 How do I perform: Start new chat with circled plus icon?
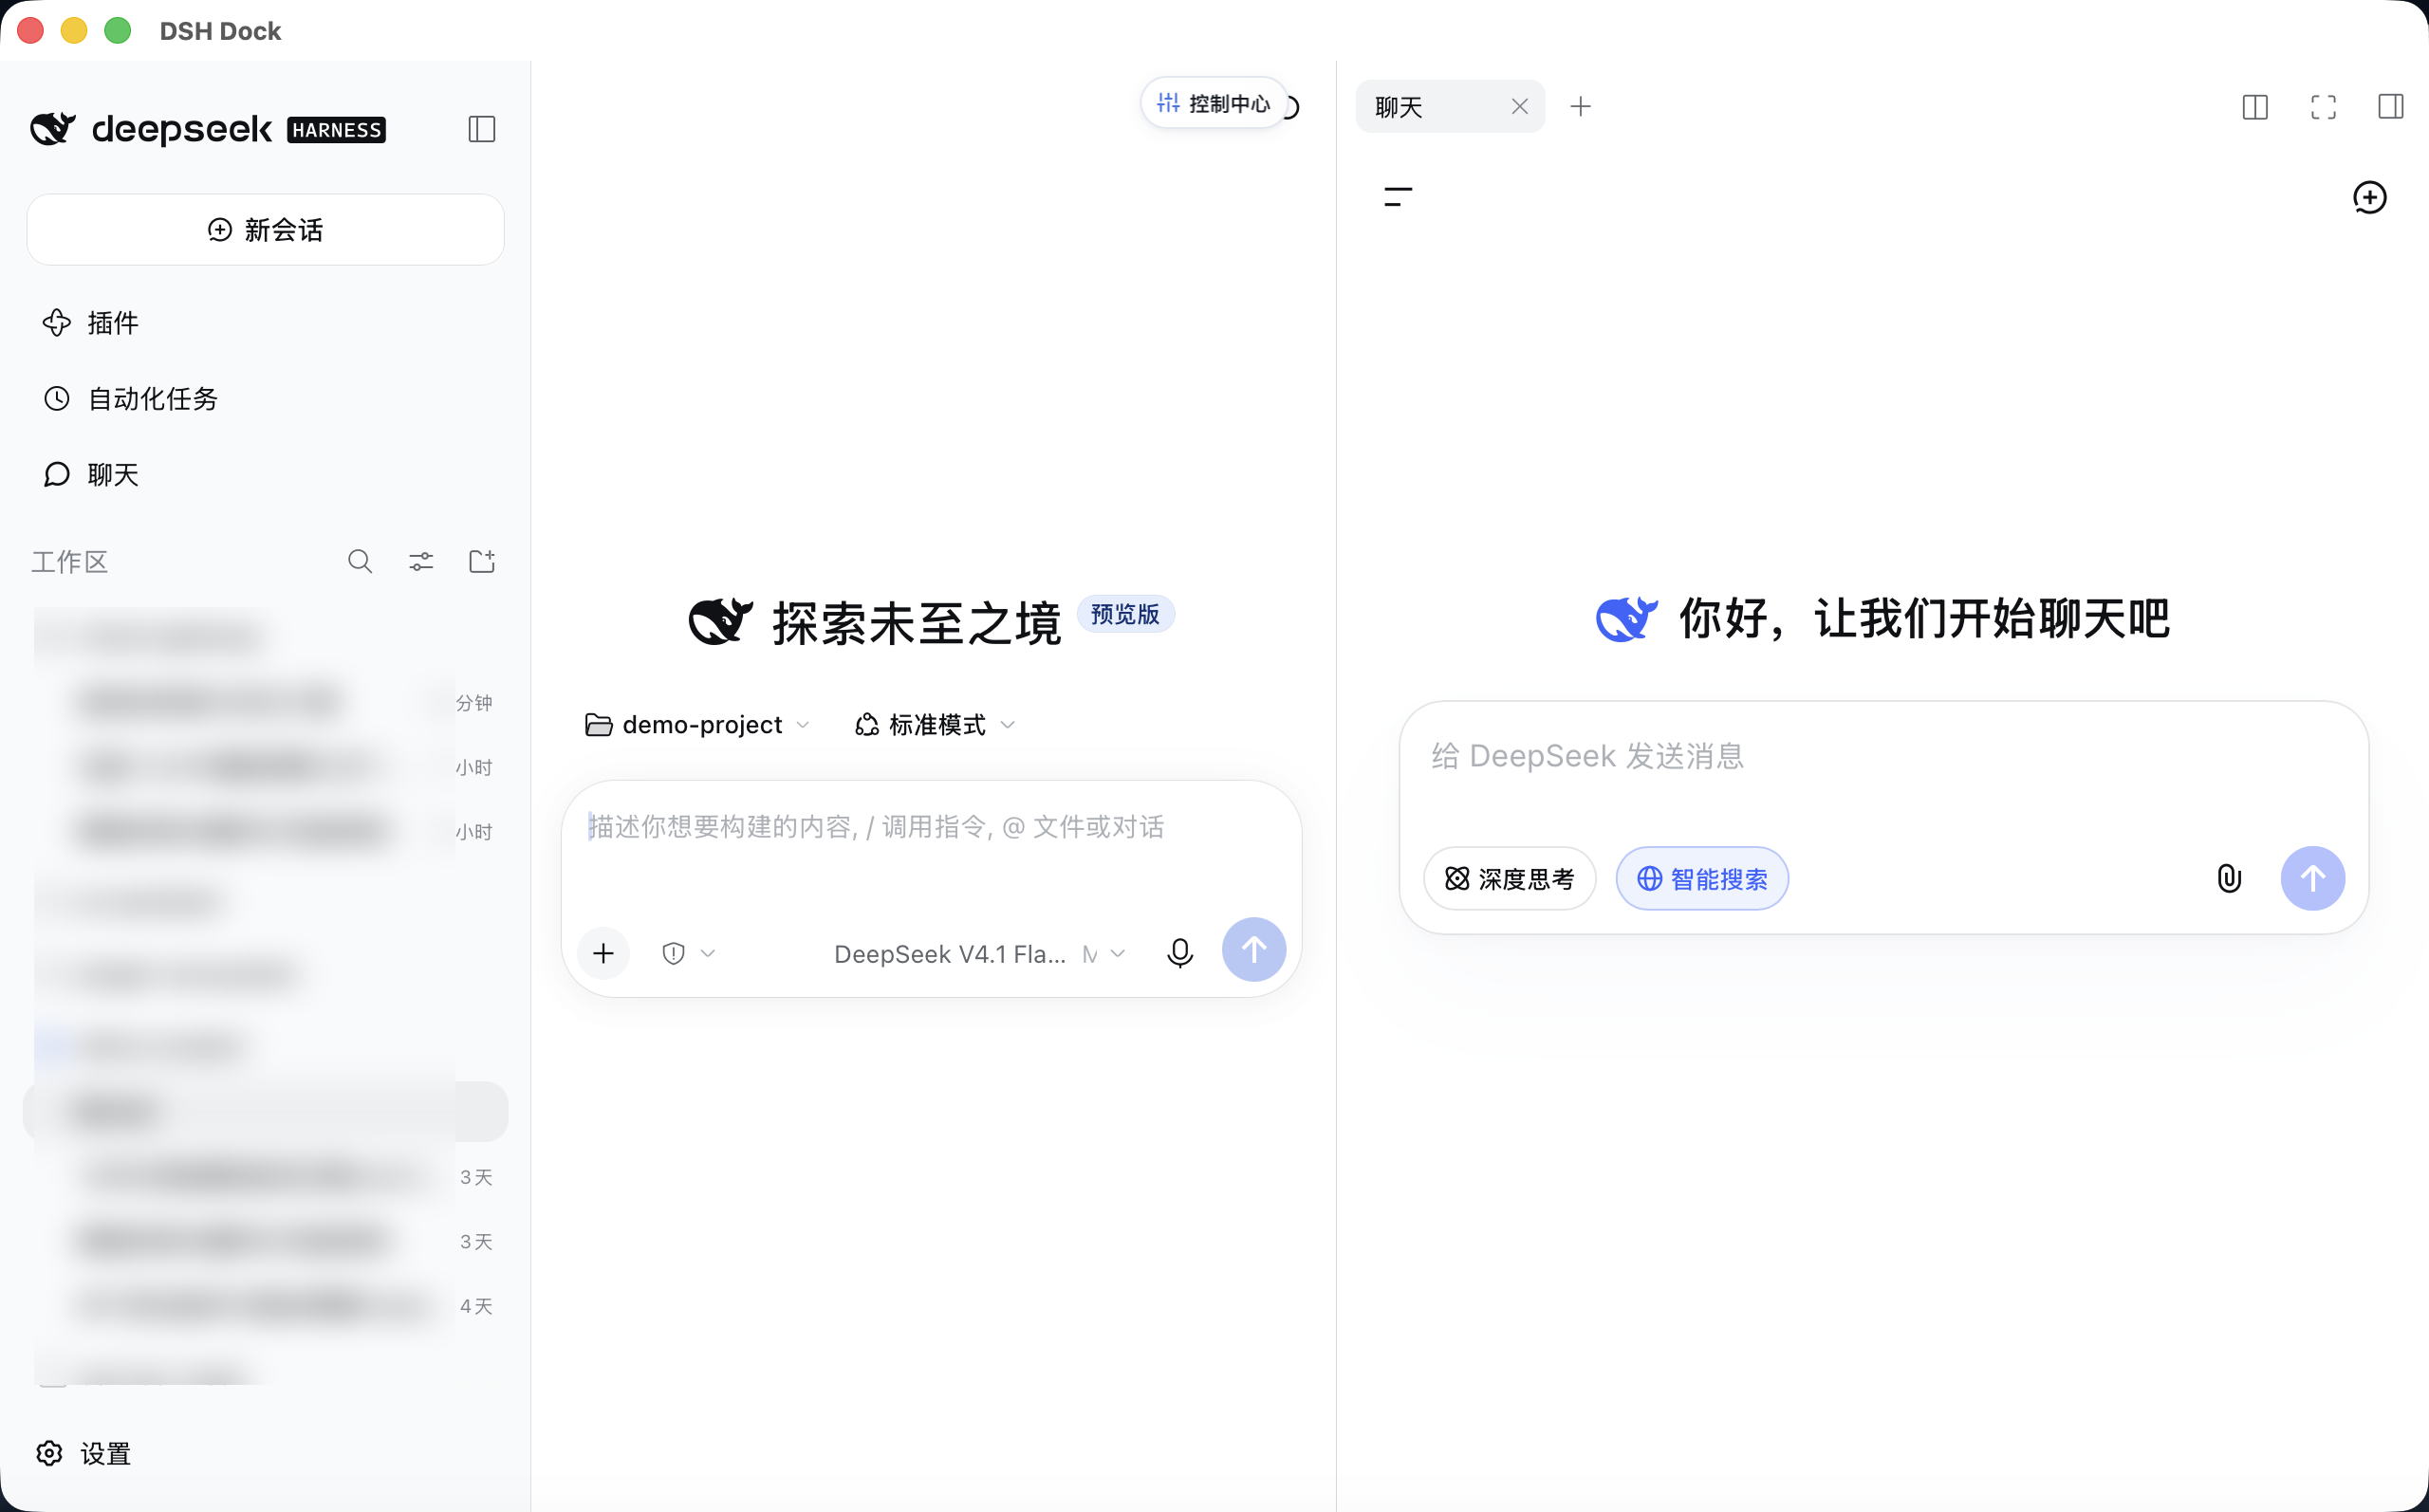2369,197
